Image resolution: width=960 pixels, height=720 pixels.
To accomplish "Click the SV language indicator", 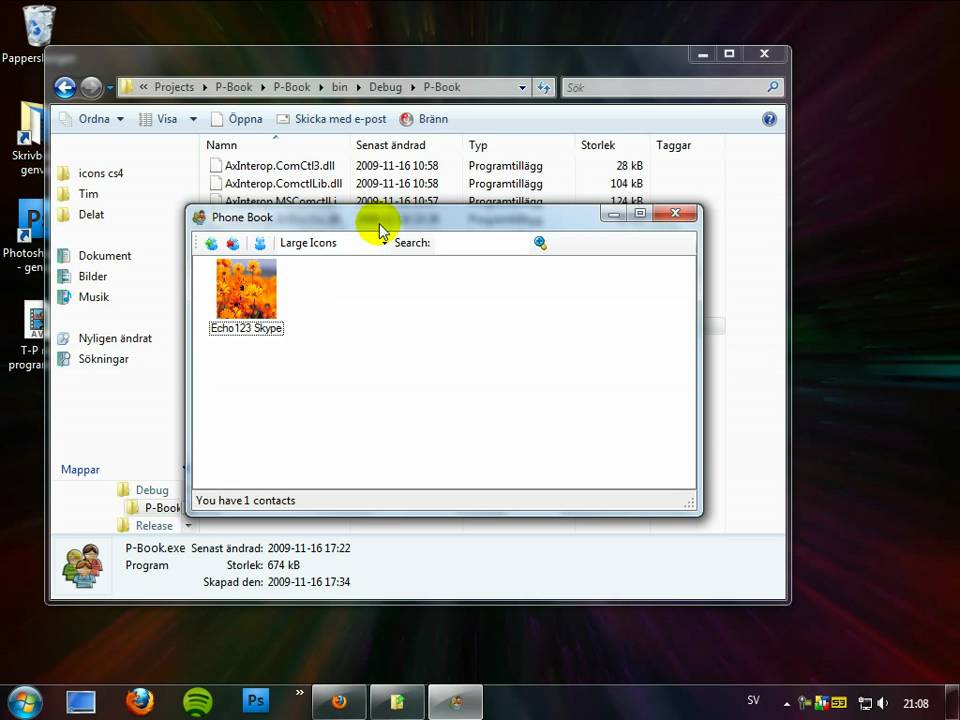I will (x=753, y=700).
